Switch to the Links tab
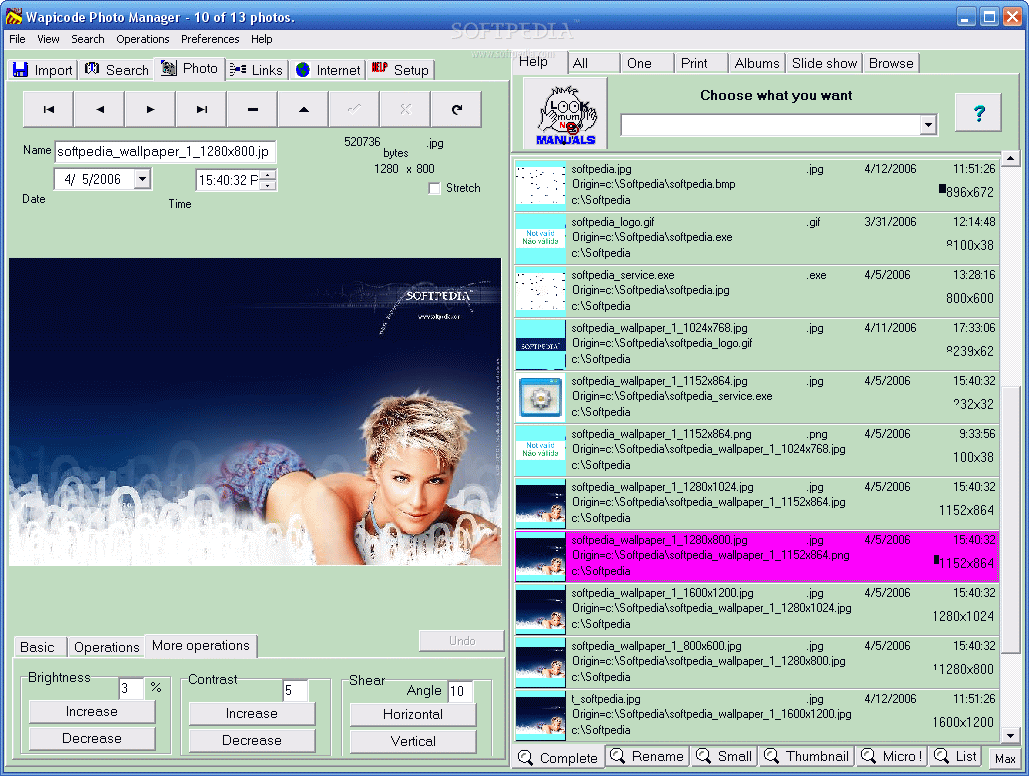Viewport: 1029px width, 776px height. 257,70
